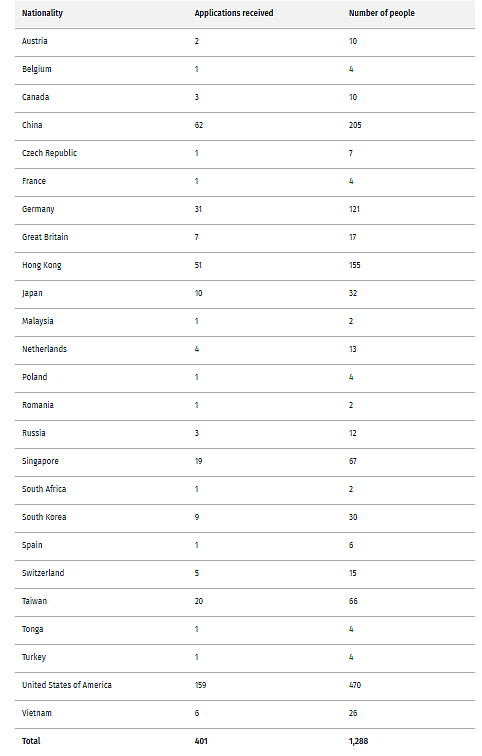Select the 1,288 total people value
The height and width of the screenshot is (756, 482).
pos(359,741)
